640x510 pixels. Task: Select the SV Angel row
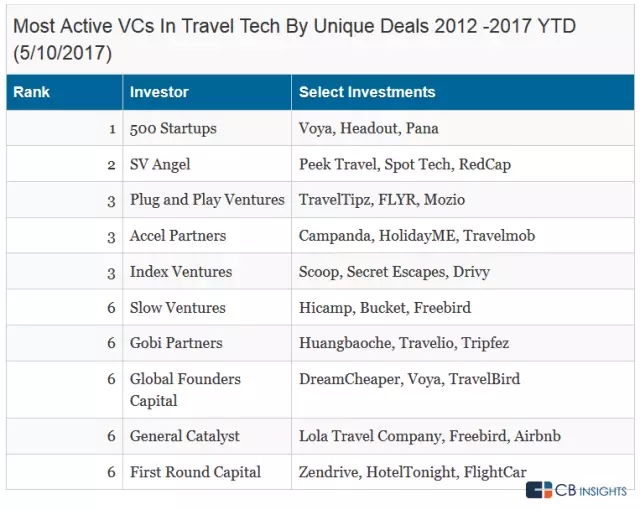coord(320,164)
